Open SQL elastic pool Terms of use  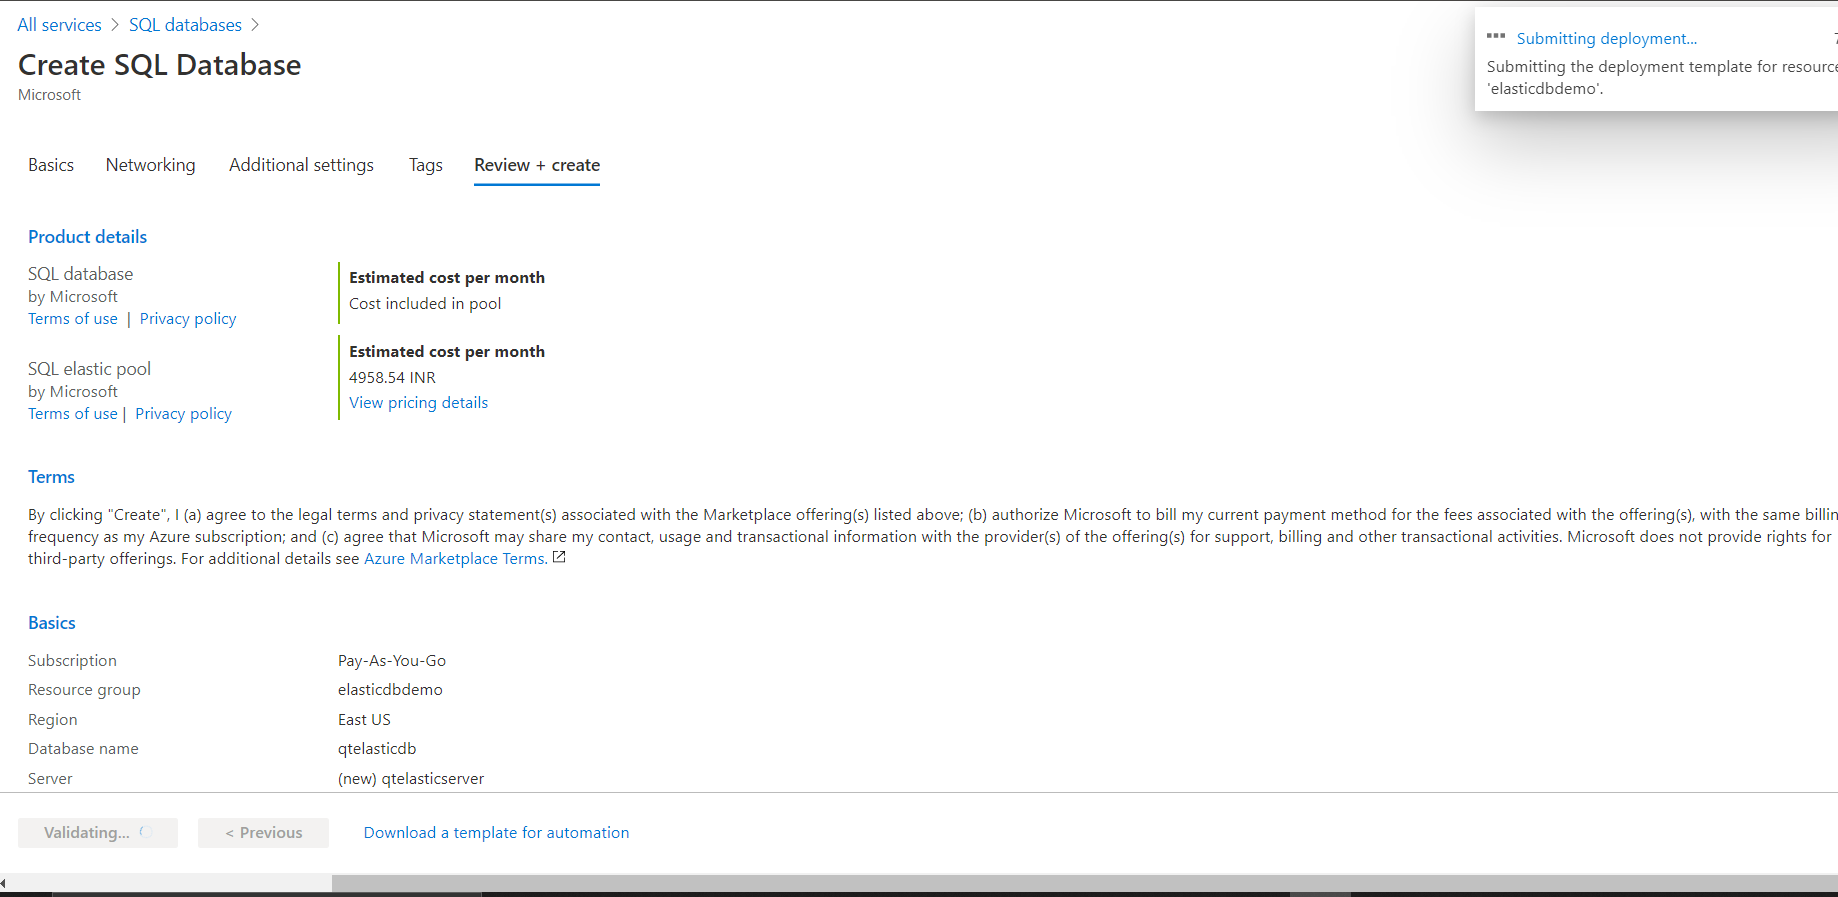point(73,414)
